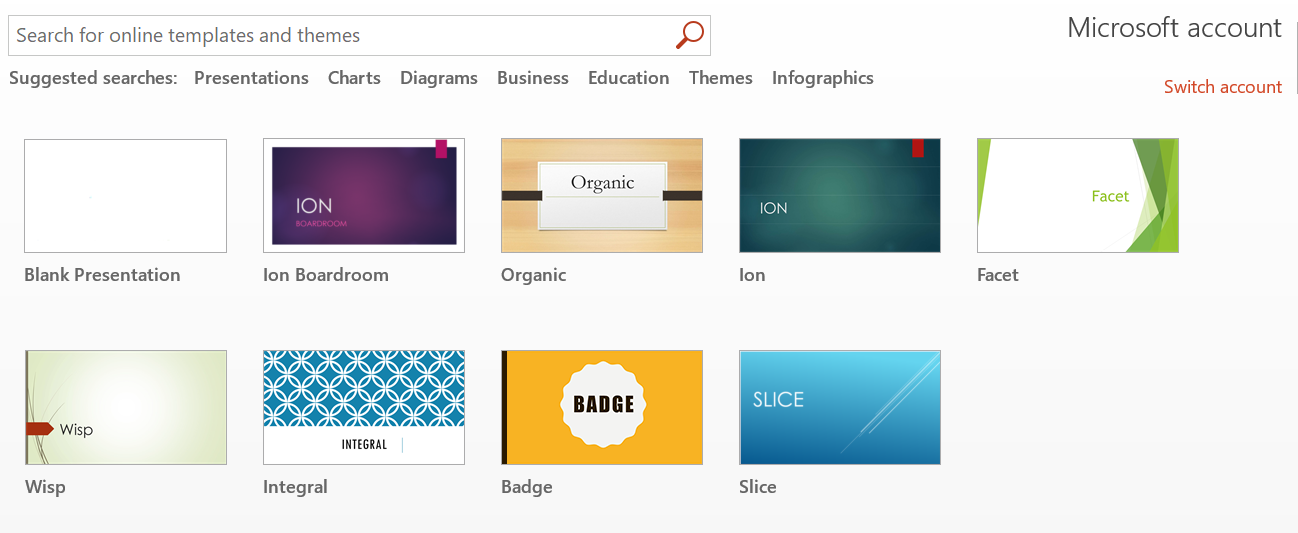Click the Slice caption below thumbnail
The width and height of the screenshot is (1298, 533).
(758, 487)
